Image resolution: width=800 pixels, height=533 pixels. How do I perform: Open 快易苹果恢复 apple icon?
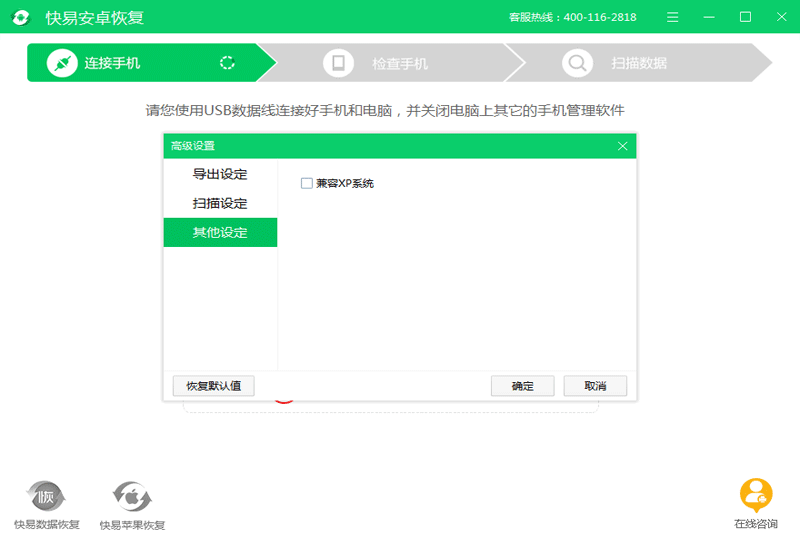tap(132, 496)
